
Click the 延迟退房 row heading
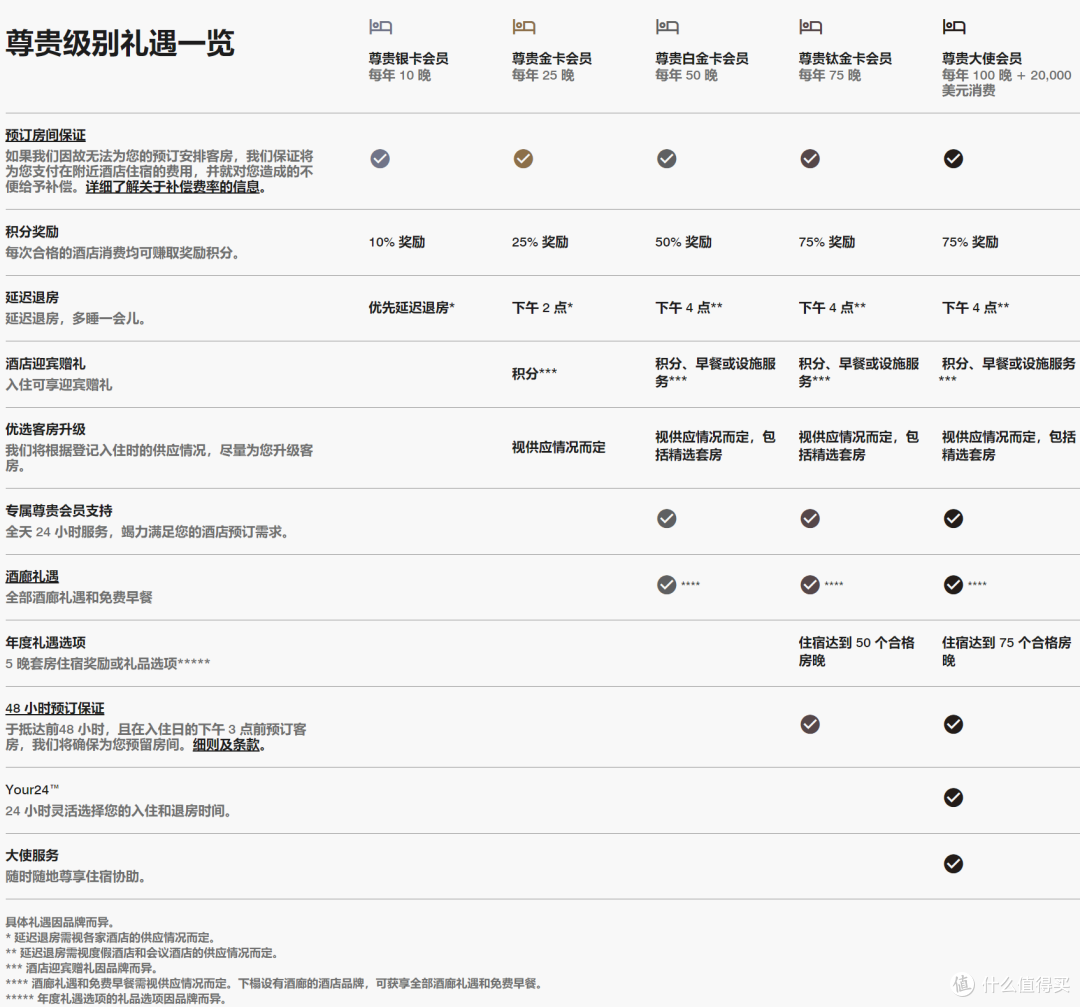[32, 297]
